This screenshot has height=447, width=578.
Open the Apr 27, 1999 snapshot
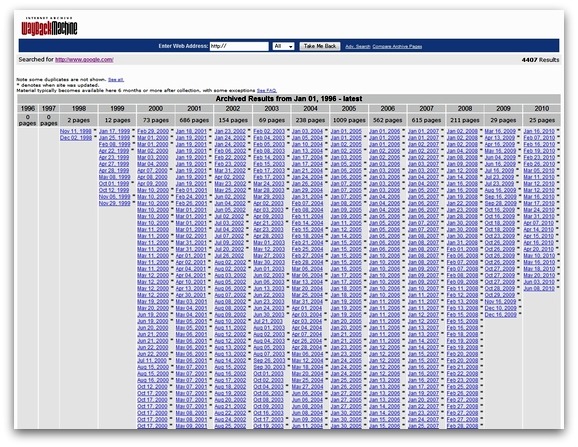(x=114, y=164)
